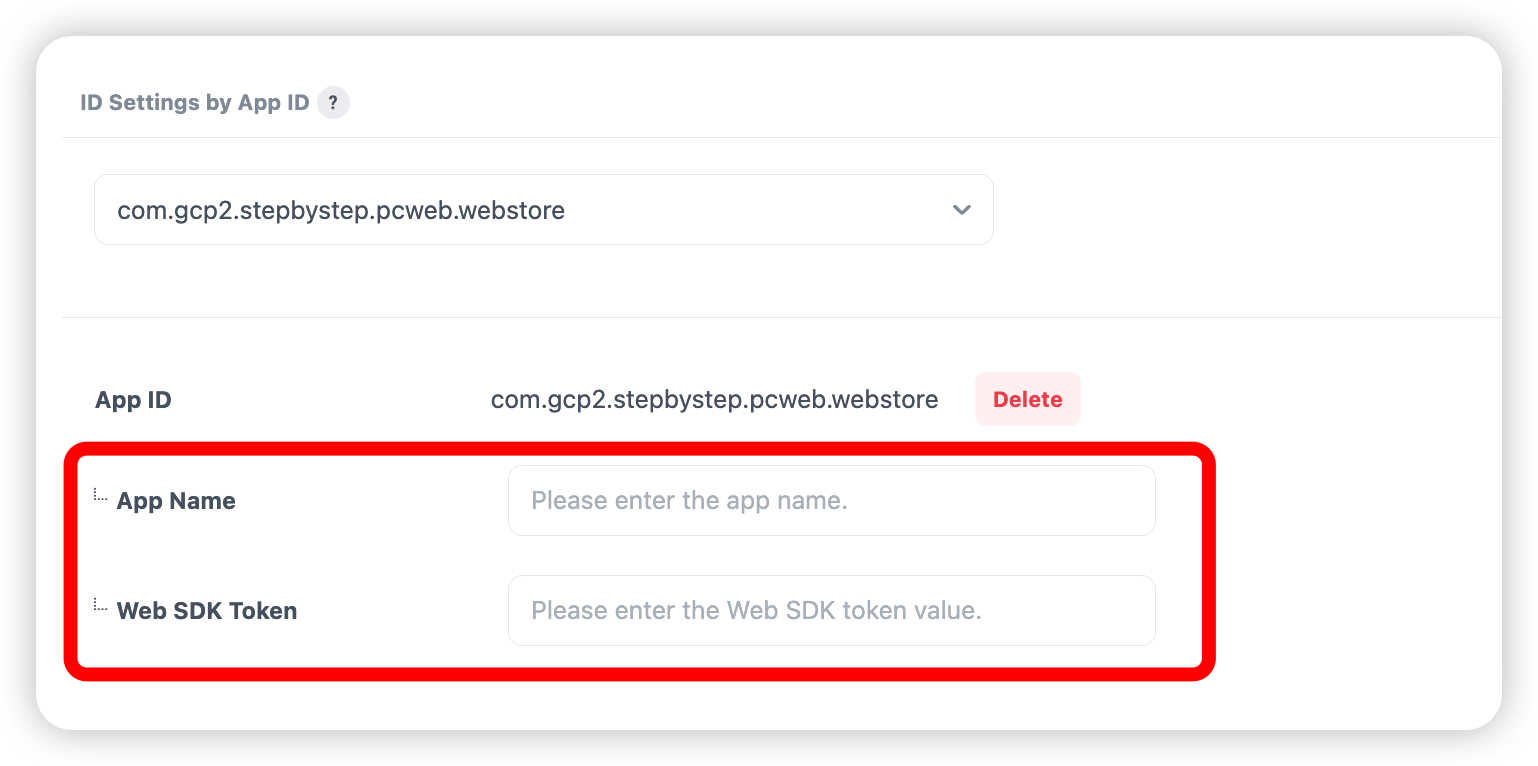Click the divider line under the settings heading

[780, 138]
